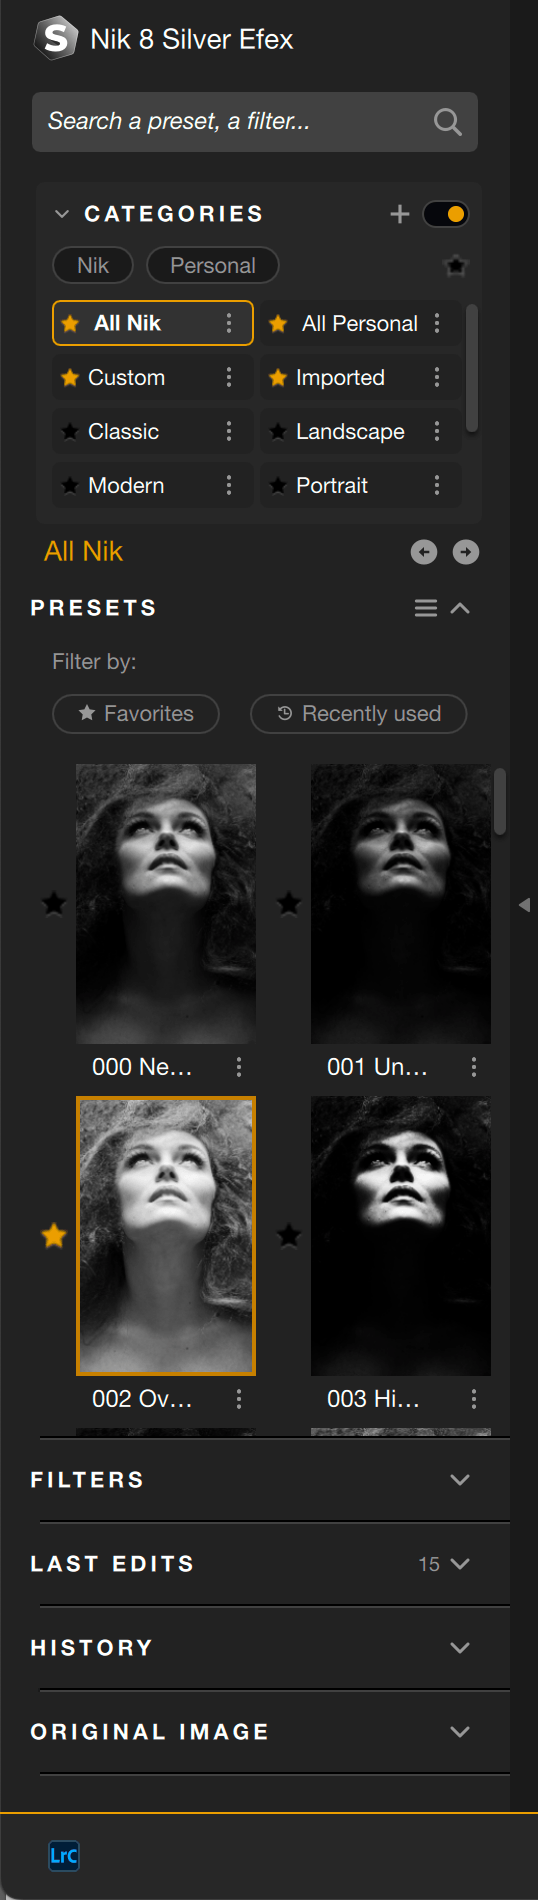Click the presets list scrollbar
This screenshot has width=538, height=1900.
point(500,802)
